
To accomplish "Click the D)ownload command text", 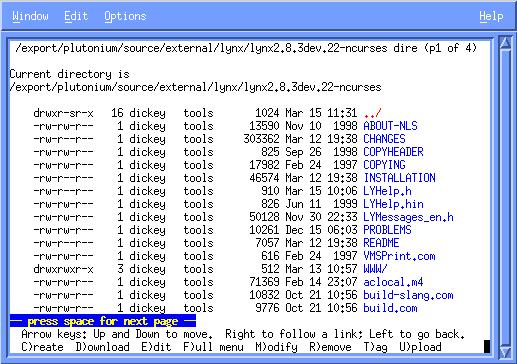I will tap(103, 347).
